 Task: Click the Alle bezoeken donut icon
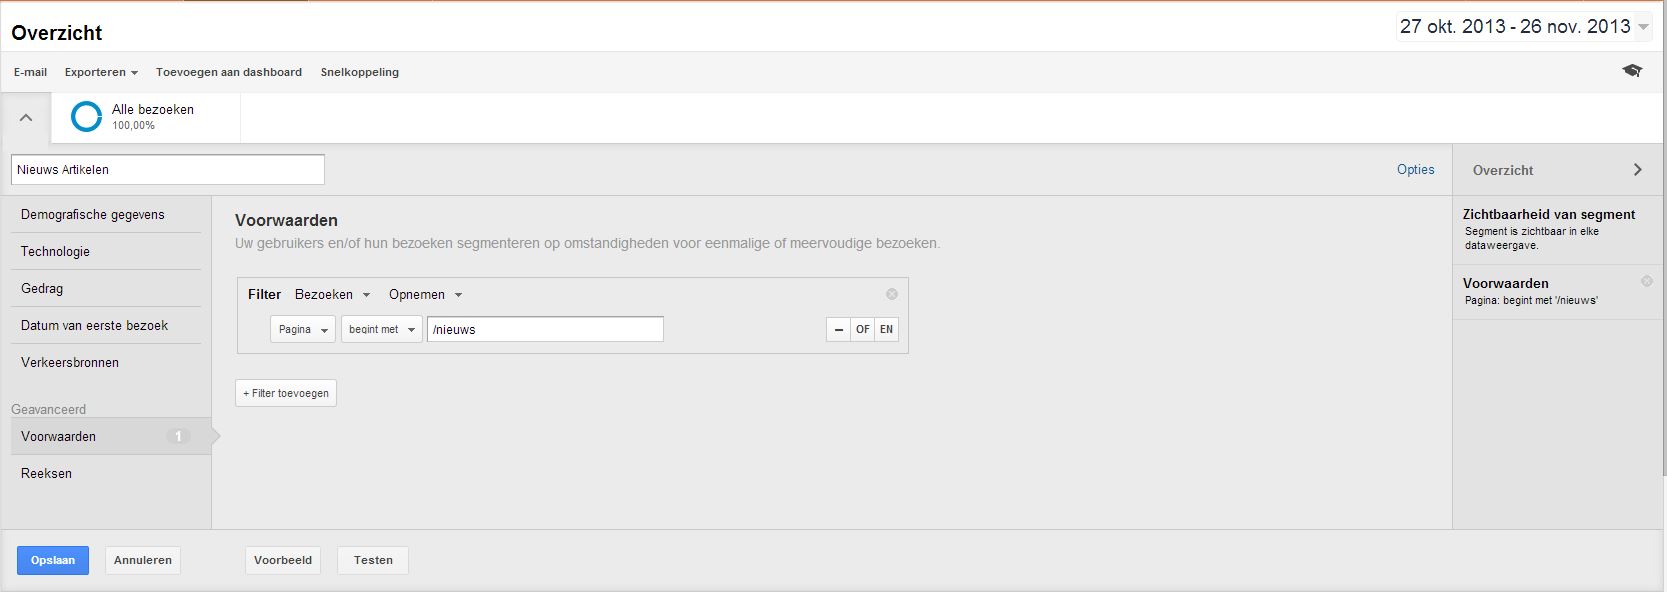(x=87, y=117)
